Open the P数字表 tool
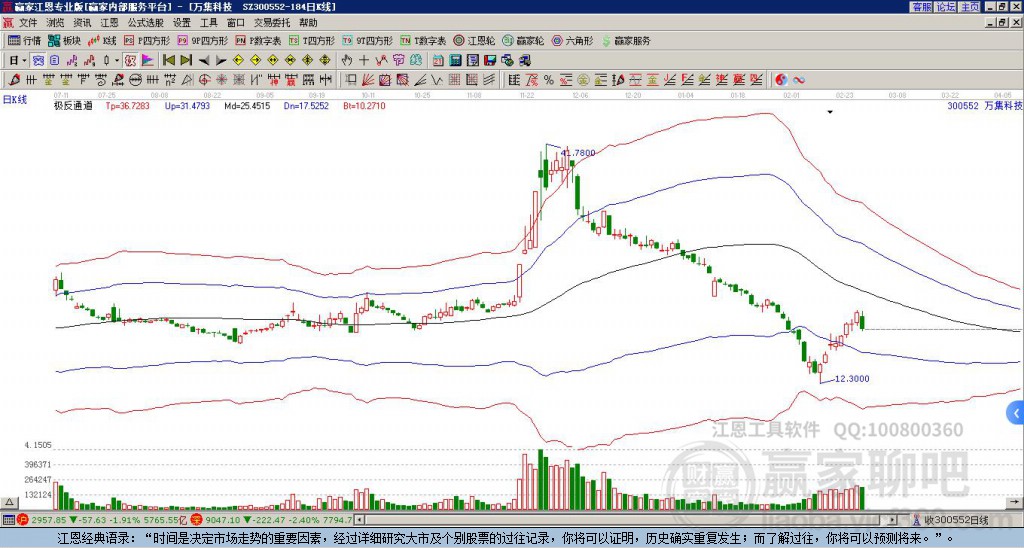 pos(259,41)
